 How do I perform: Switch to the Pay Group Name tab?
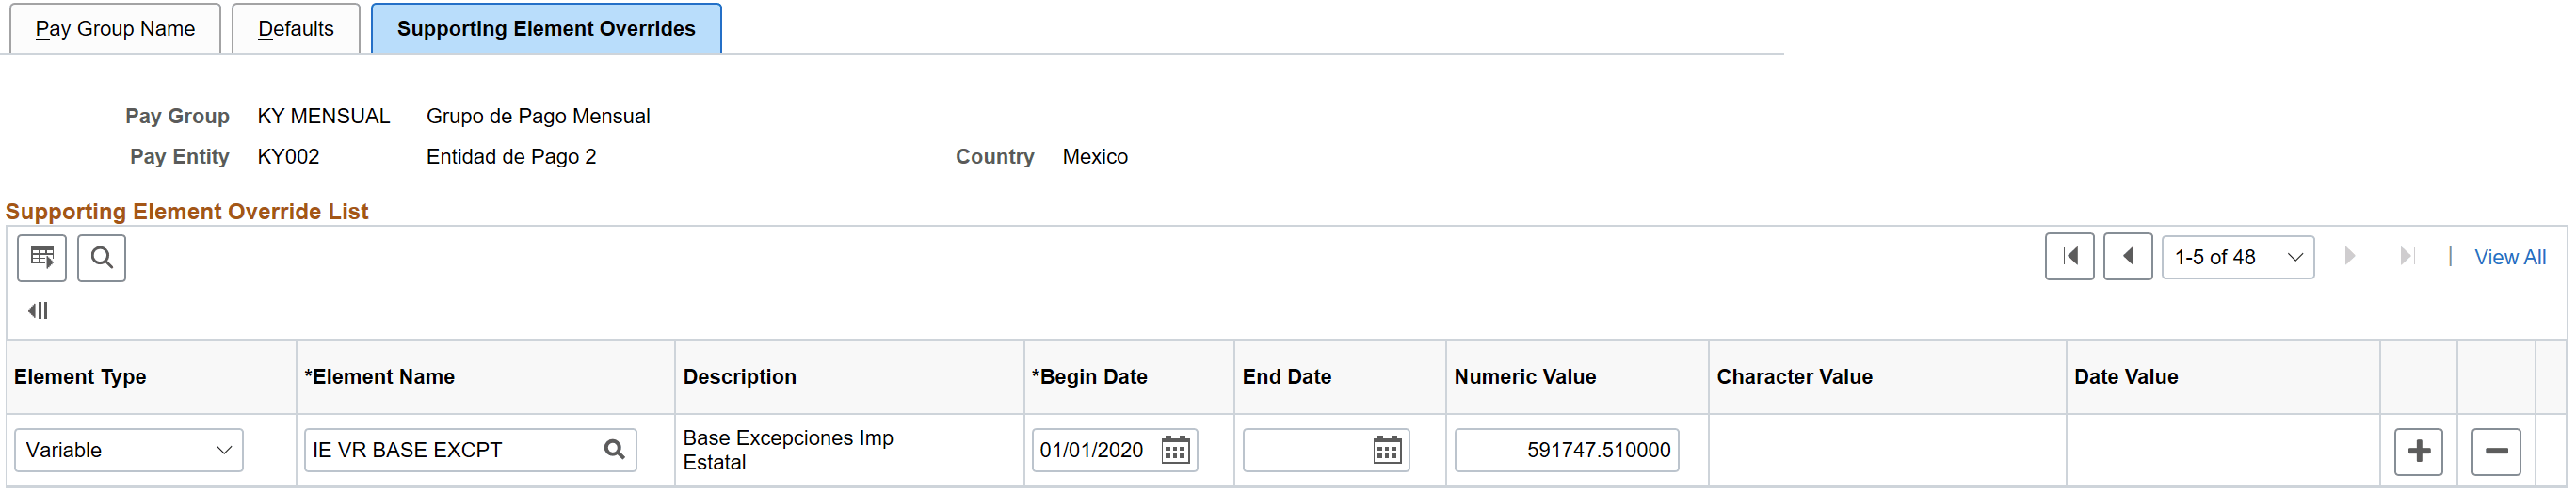115,29
